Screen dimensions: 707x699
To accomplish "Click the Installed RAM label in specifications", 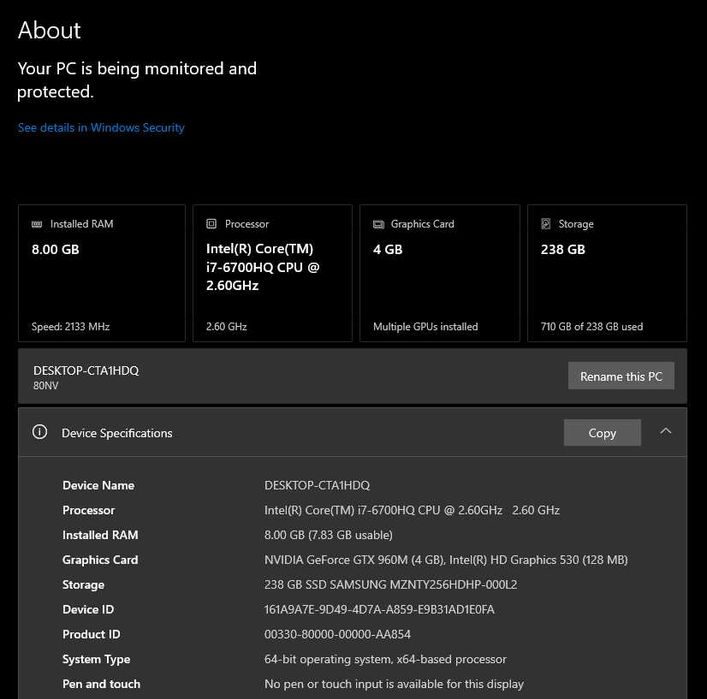I will pyautogui.click(x=100, y=535).
